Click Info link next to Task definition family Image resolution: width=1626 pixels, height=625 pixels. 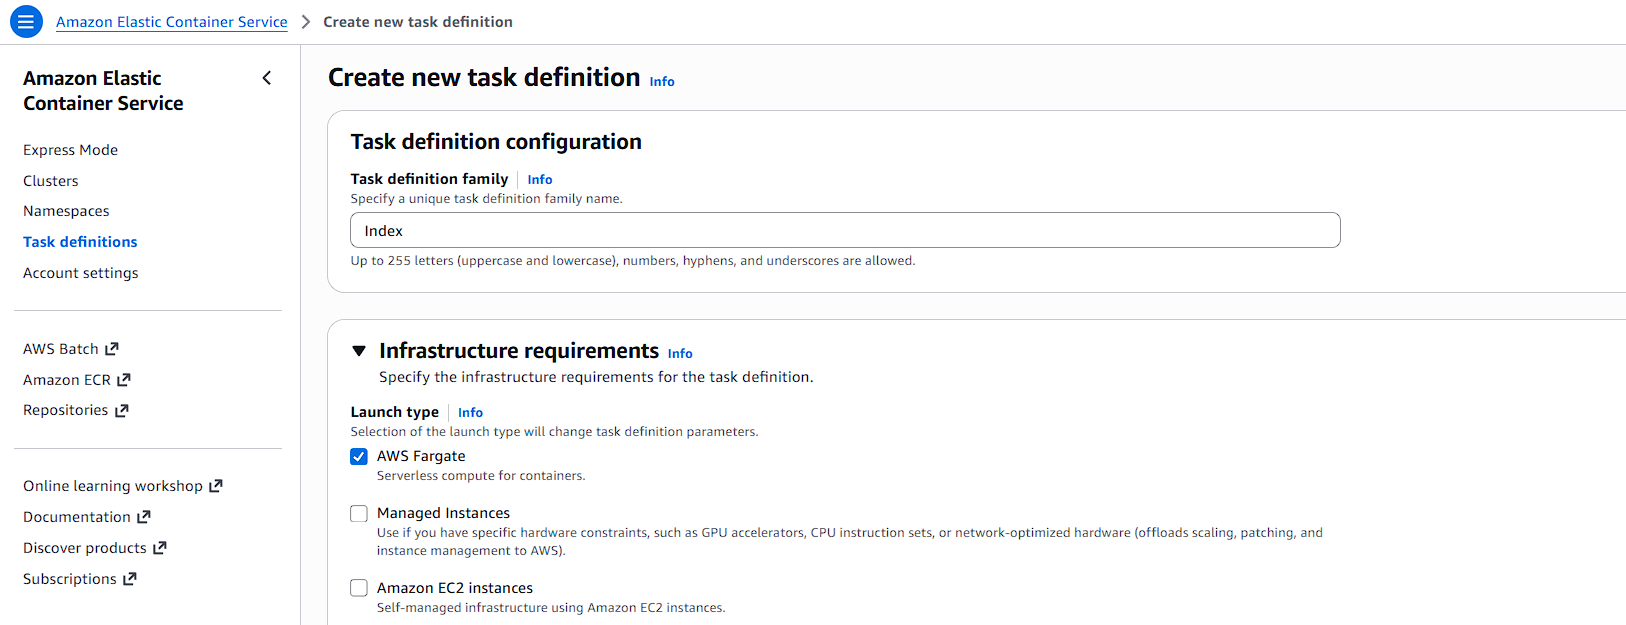(x=540, y=179)
